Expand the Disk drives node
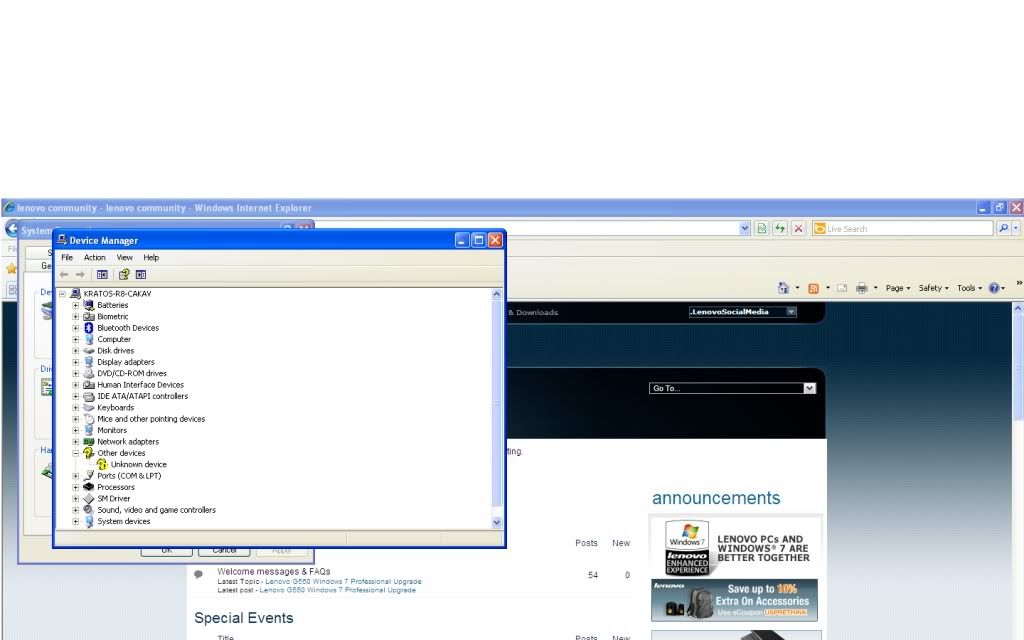 76,351
